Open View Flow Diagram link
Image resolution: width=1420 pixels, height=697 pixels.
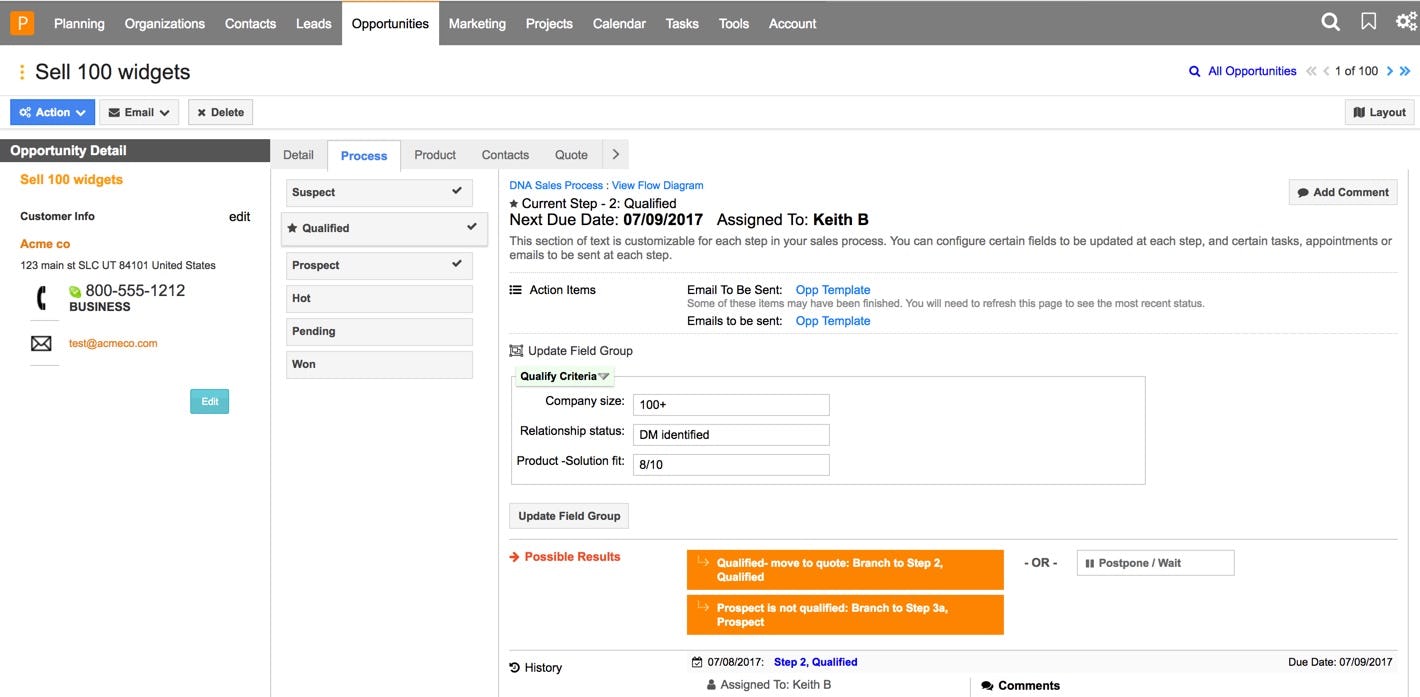click(657, 185)
